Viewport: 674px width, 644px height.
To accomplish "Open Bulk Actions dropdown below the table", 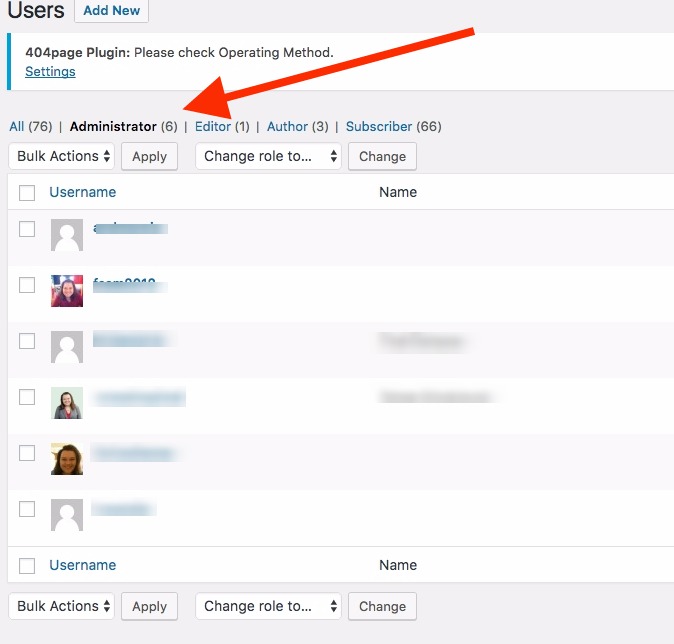I will click(61, 607).
